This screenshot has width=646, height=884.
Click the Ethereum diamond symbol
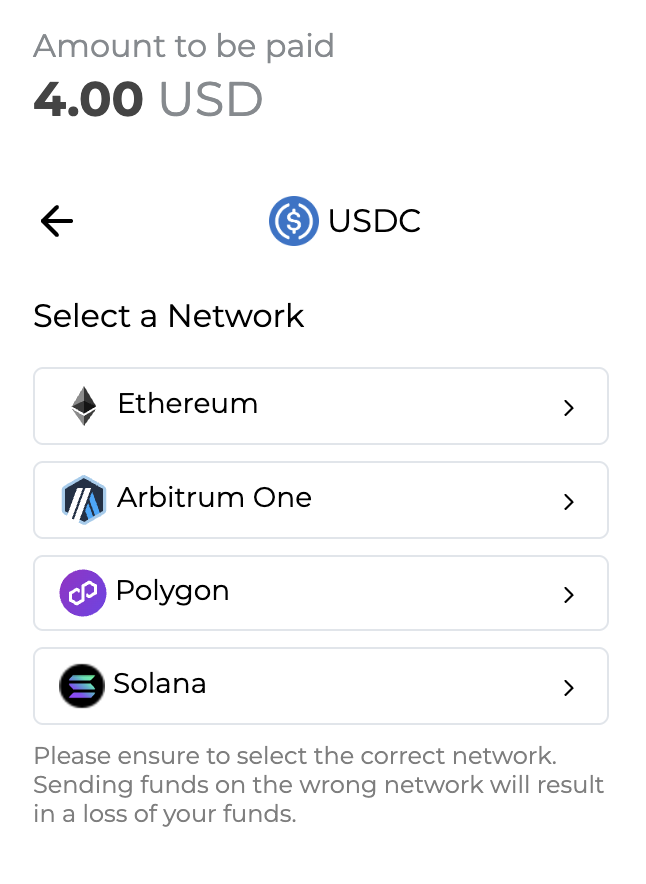click(83, 406)
